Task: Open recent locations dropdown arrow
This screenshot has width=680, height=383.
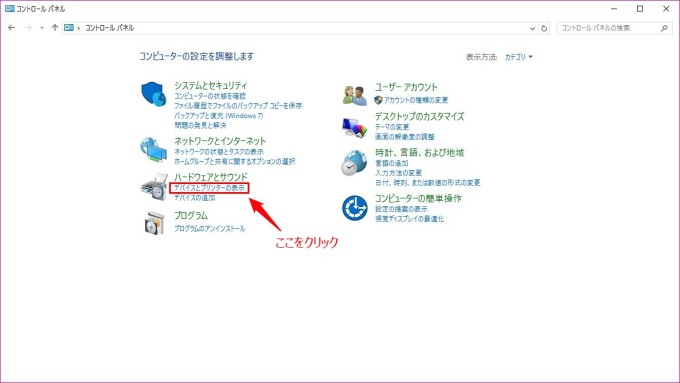Action: pos(42,28)
